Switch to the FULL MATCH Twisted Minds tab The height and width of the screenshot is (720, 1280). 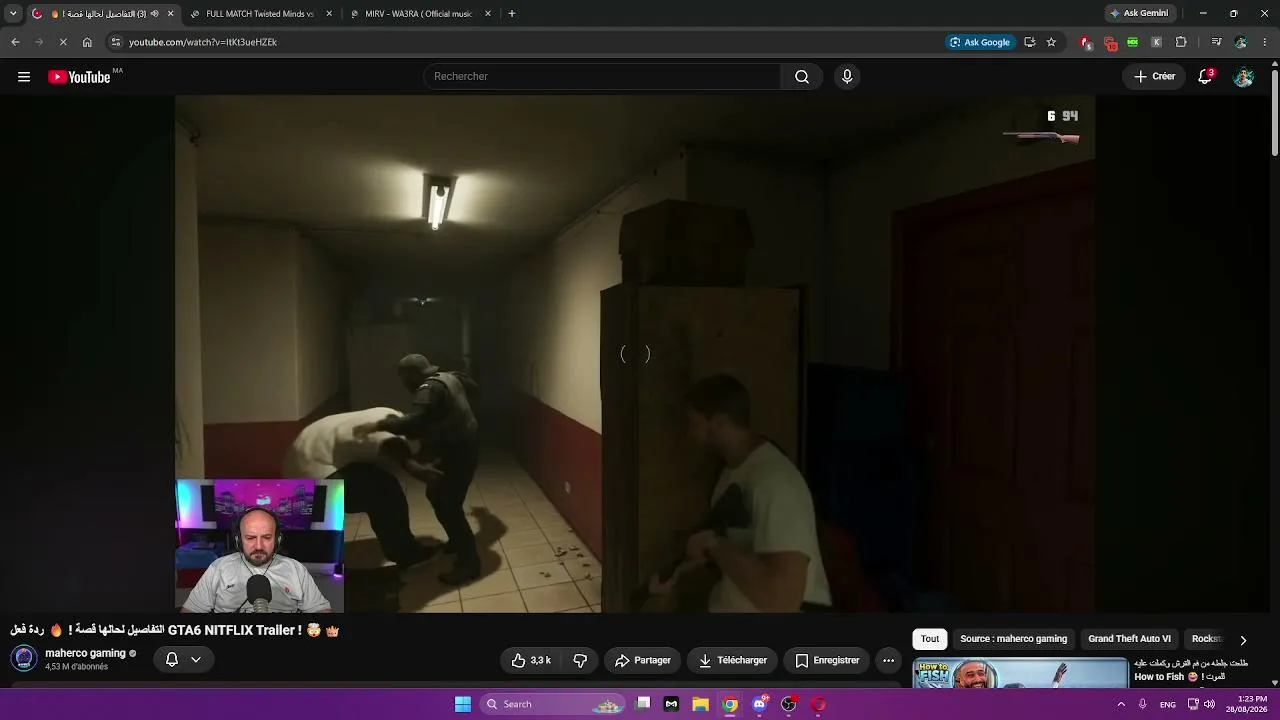262,14
